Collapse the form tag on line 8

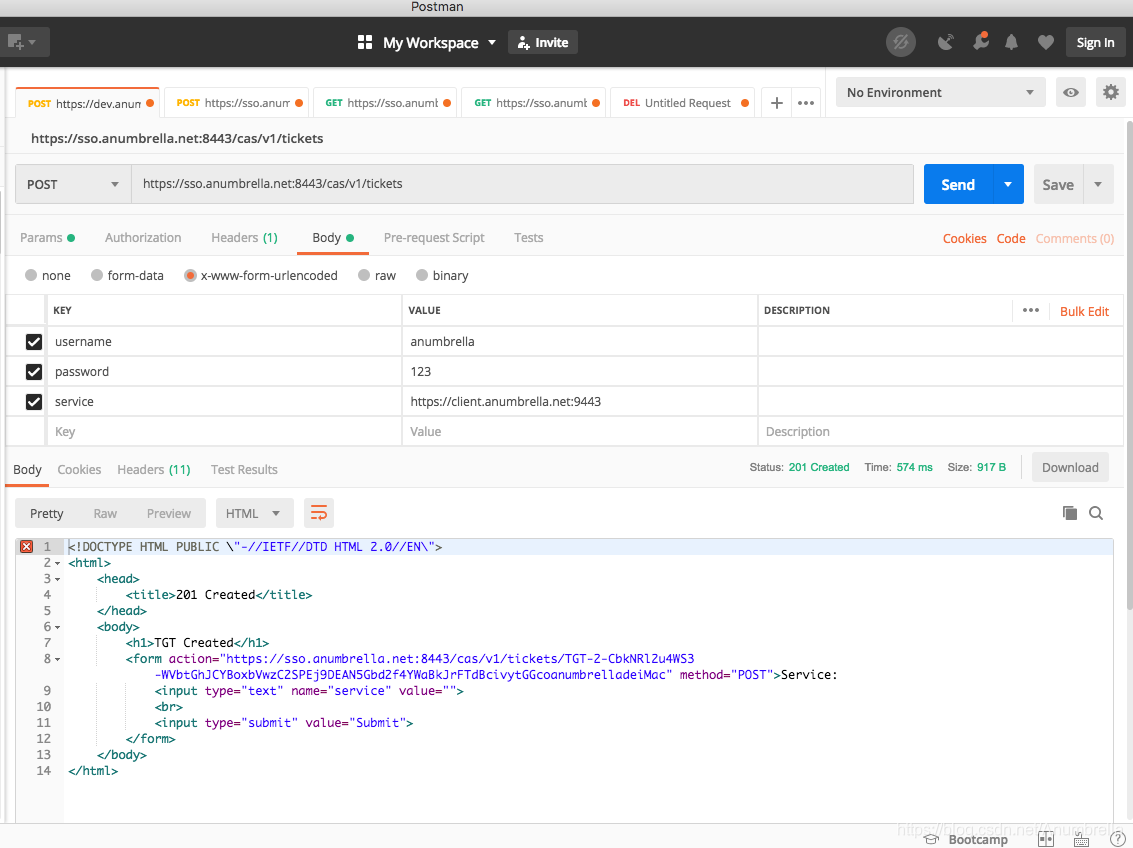coord(58,659)
